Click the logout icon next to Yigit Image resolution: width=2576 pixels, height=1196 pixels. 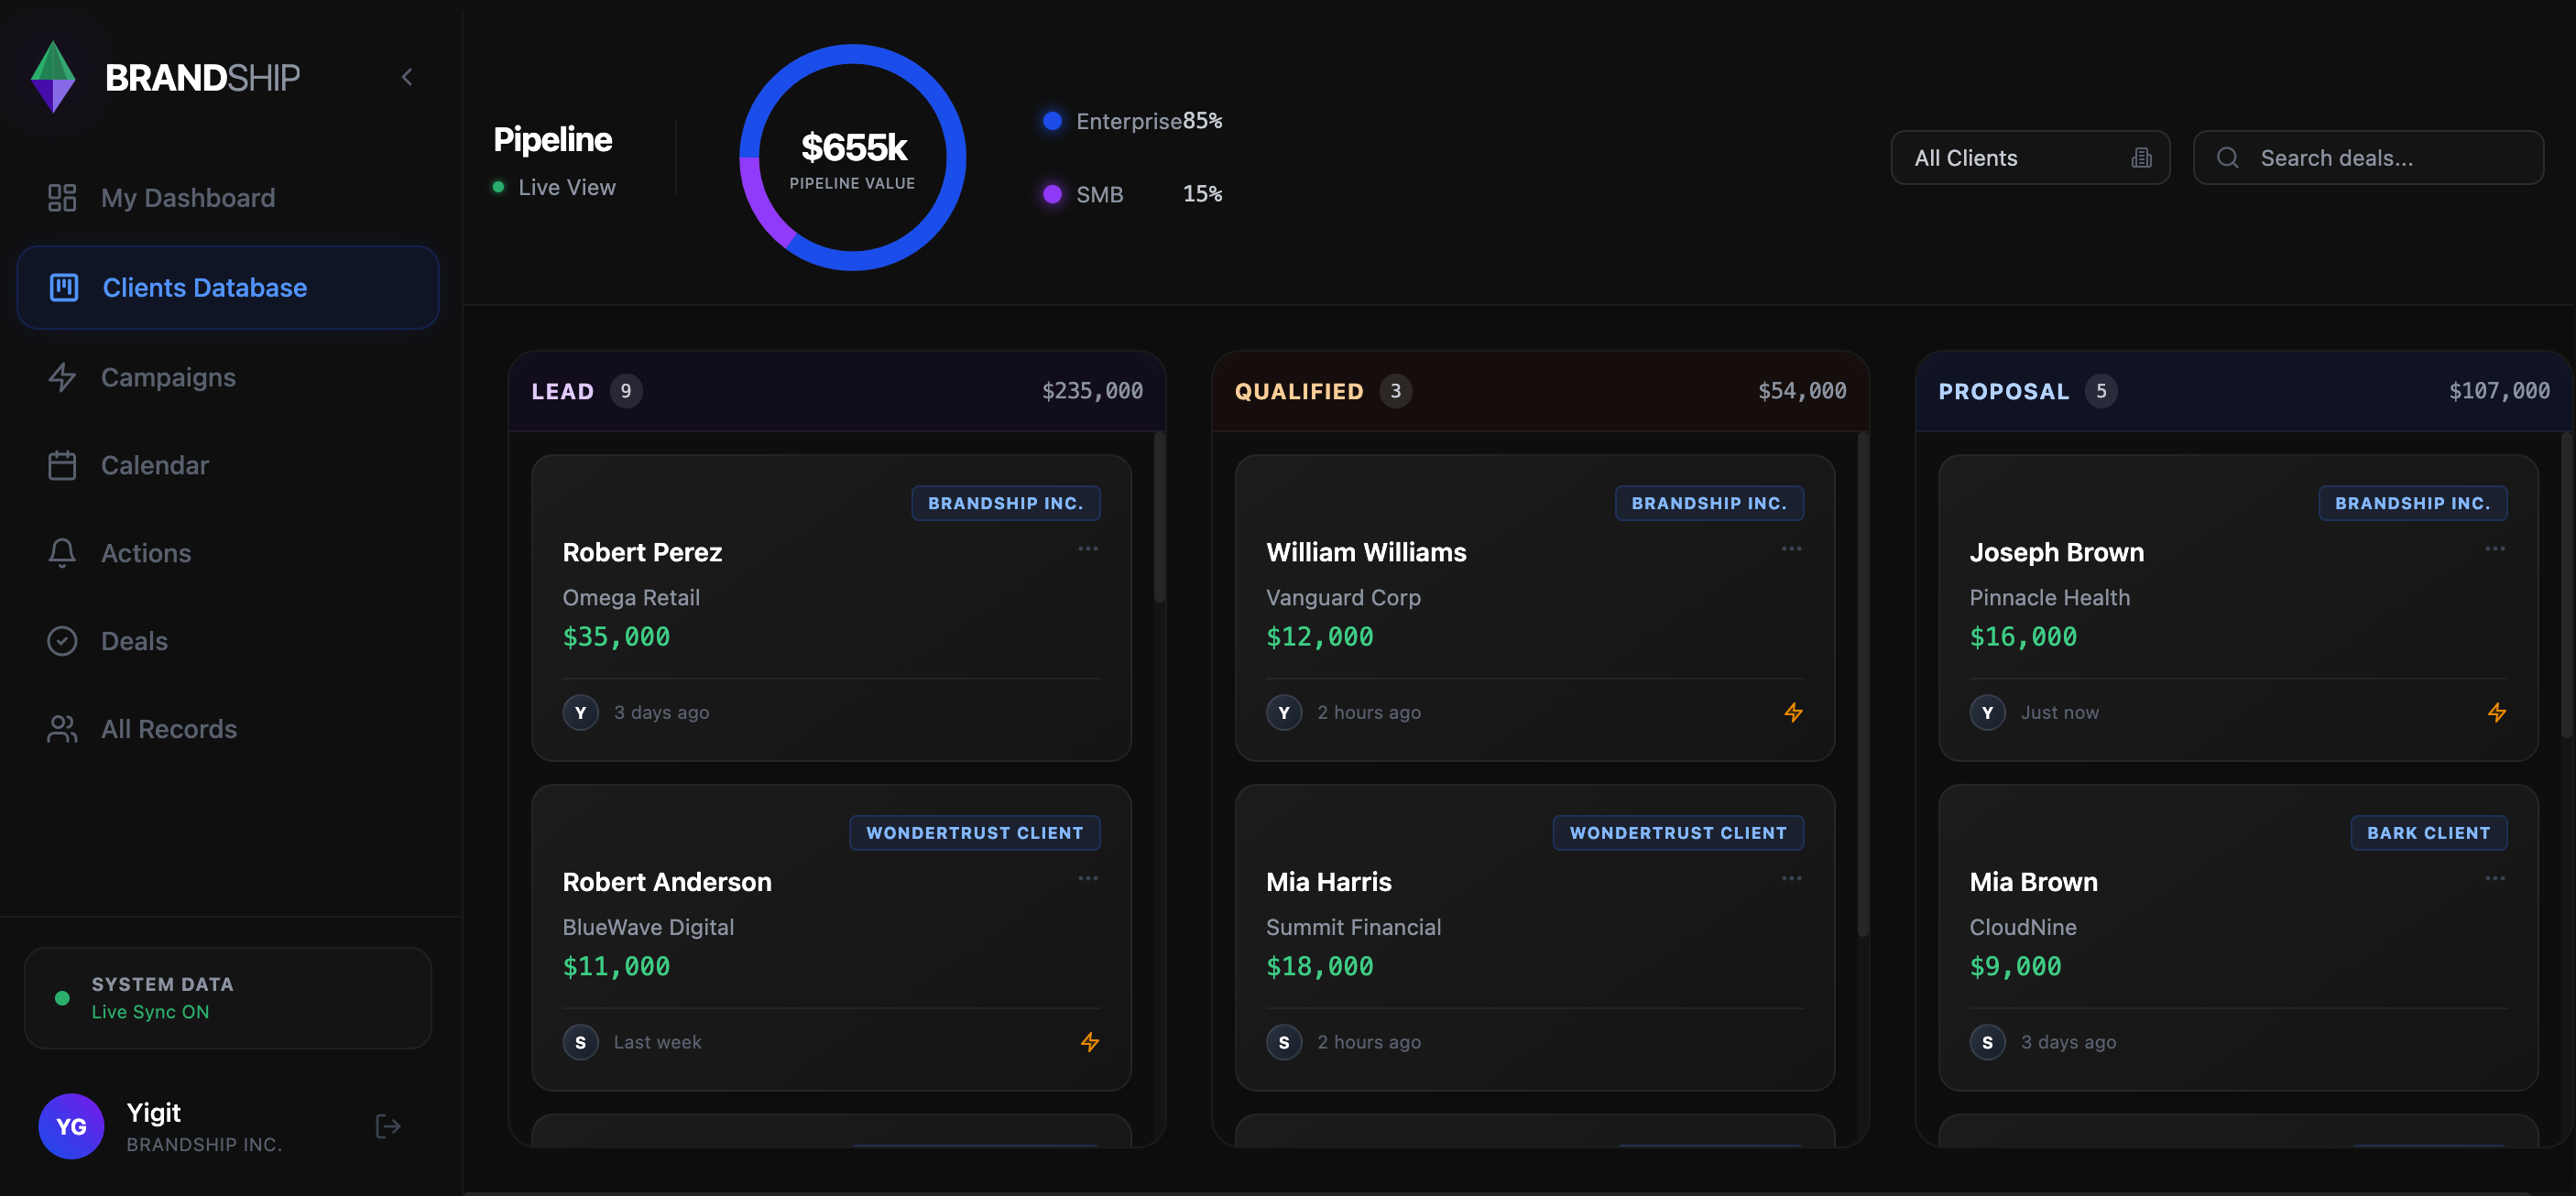[x=387, y=1126]
